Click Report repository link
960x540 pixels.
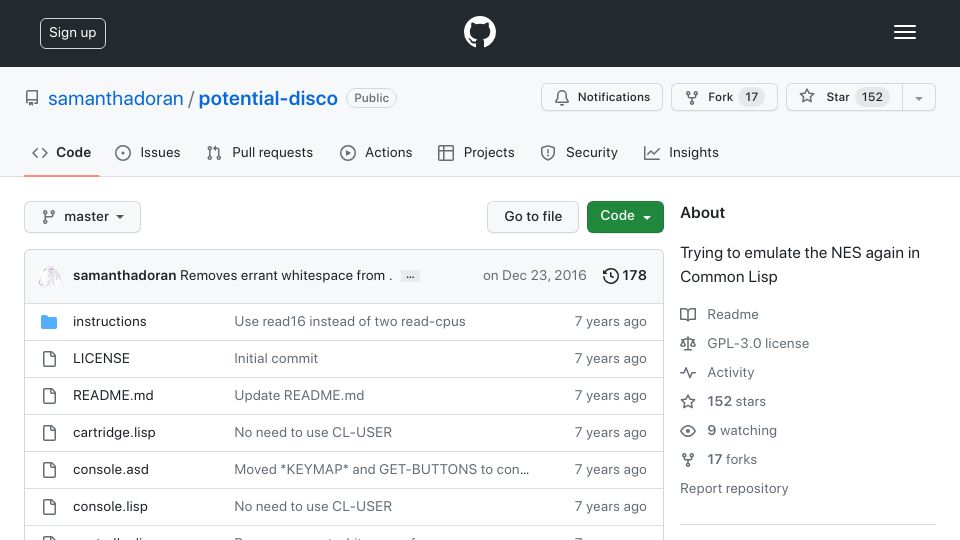click(x=734, y=489)
